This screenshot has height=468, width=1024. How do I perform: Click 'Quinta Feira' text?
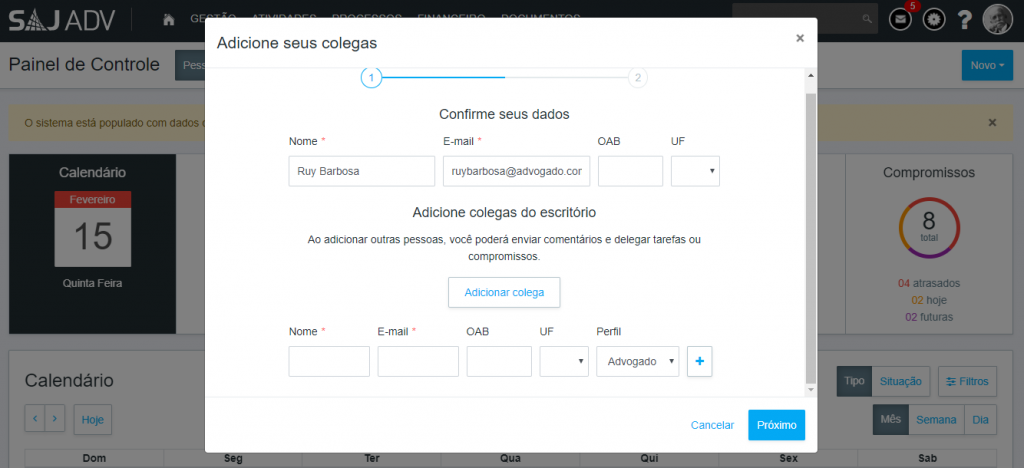click(93, 283)
